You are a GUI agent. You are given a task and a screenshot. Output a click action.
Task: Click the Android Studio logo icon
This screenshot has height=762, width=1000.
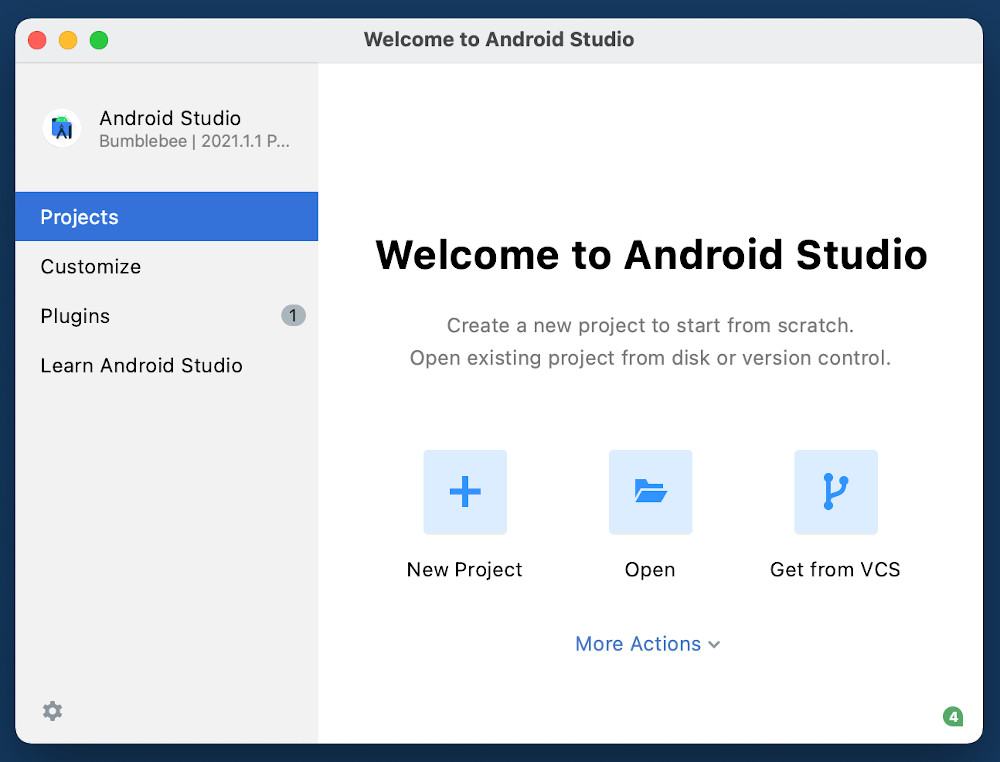tap(61, 128)
